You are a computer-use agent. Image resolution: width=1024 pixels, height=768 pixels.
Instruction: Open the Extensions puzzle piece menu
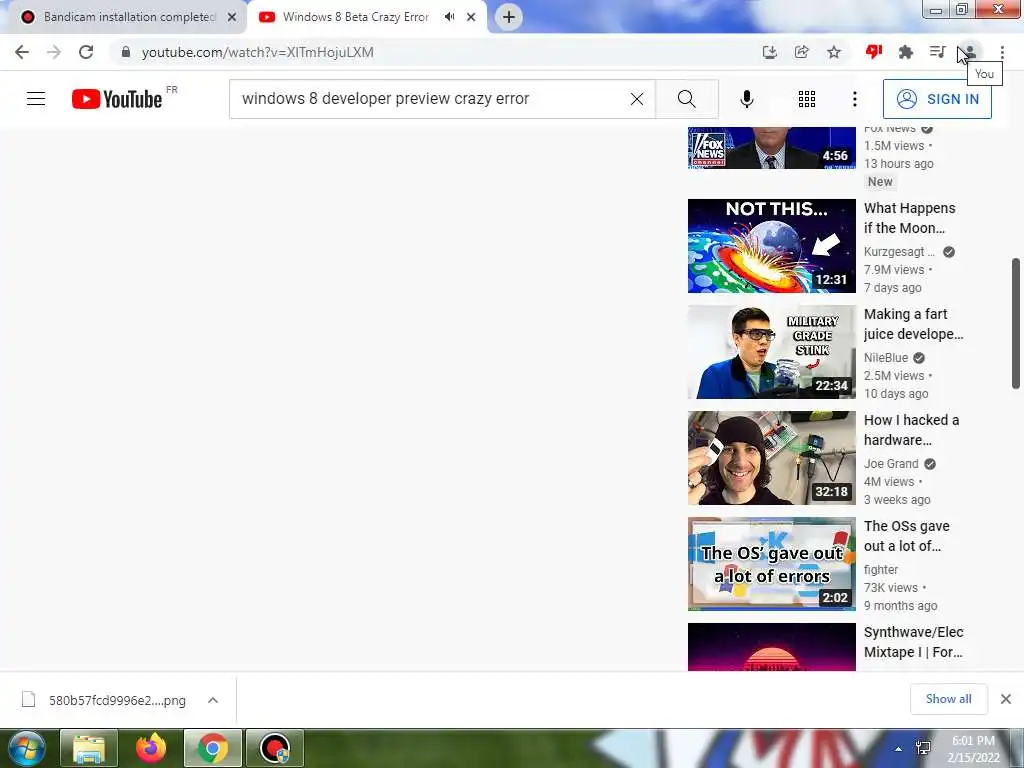pyautogui.click(x=906, y=52)
